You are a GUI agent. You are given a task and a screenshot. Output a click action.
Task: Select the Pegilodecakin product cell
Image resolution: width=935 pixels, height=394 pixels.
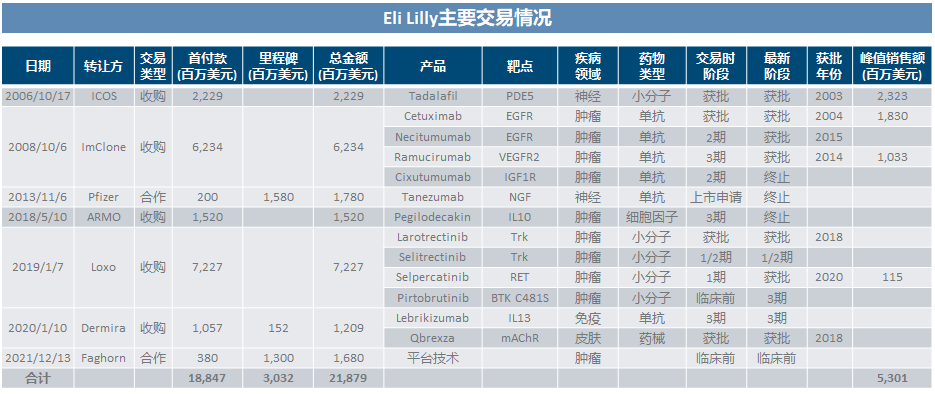pyautogui.click(x=433, y=217)
